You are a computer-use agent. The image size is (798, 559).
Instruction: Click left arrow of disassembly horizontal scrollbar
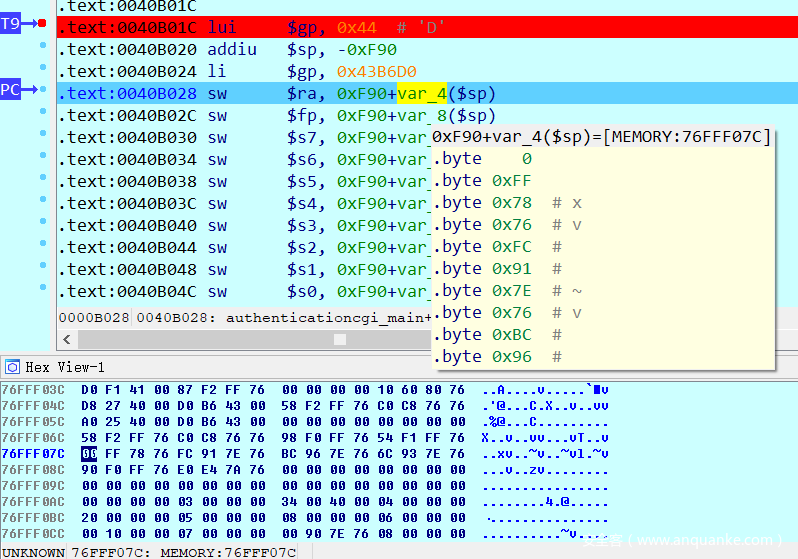[x=67, y=339]
